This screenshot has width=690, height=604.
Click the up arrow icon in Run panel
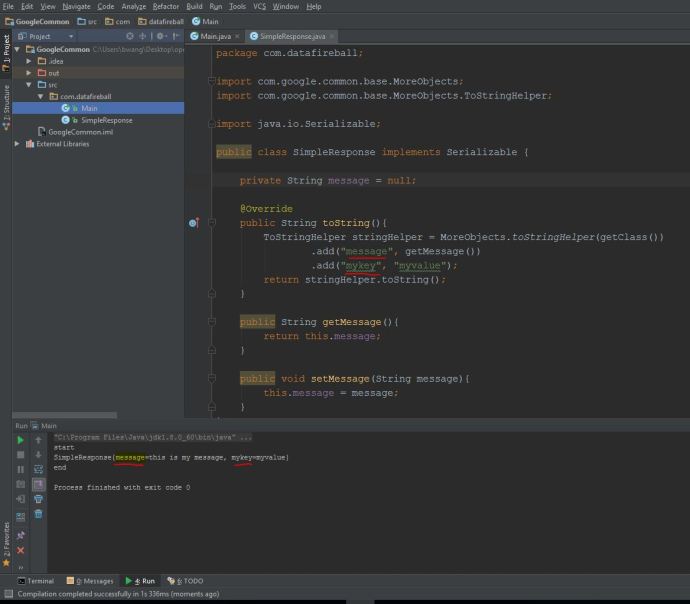(38, 440)
